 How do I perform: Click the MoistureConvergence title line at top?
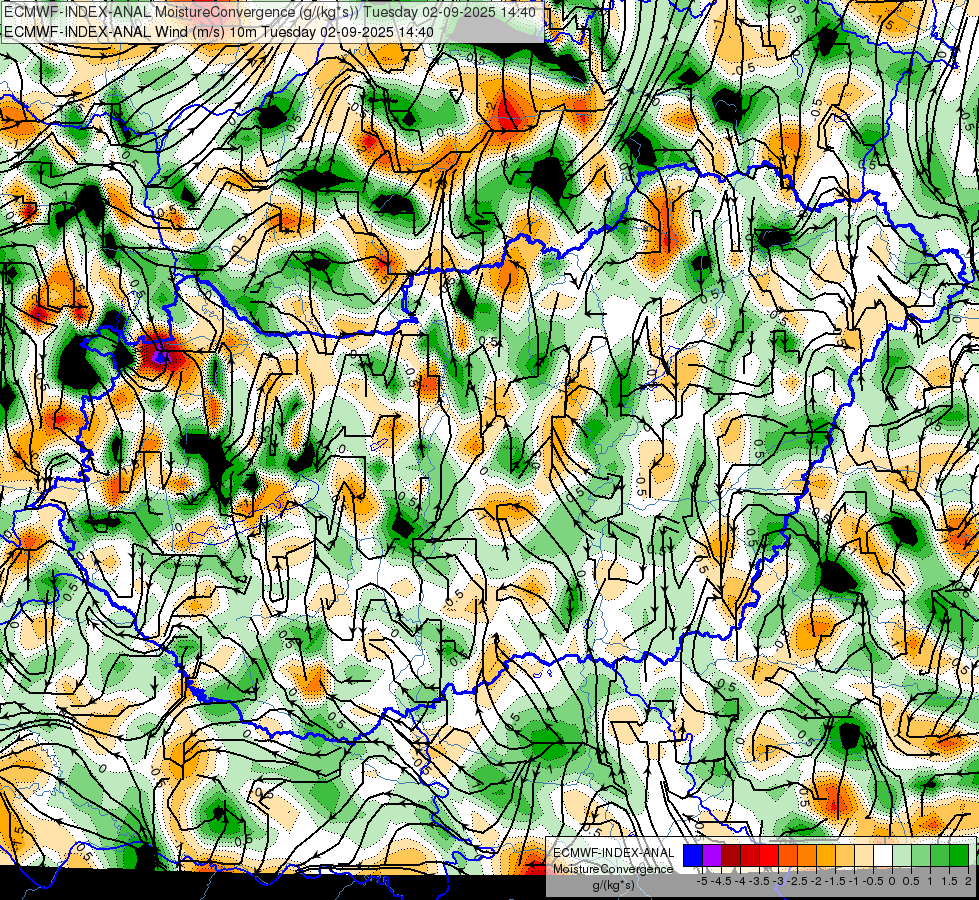pos(270,12)
